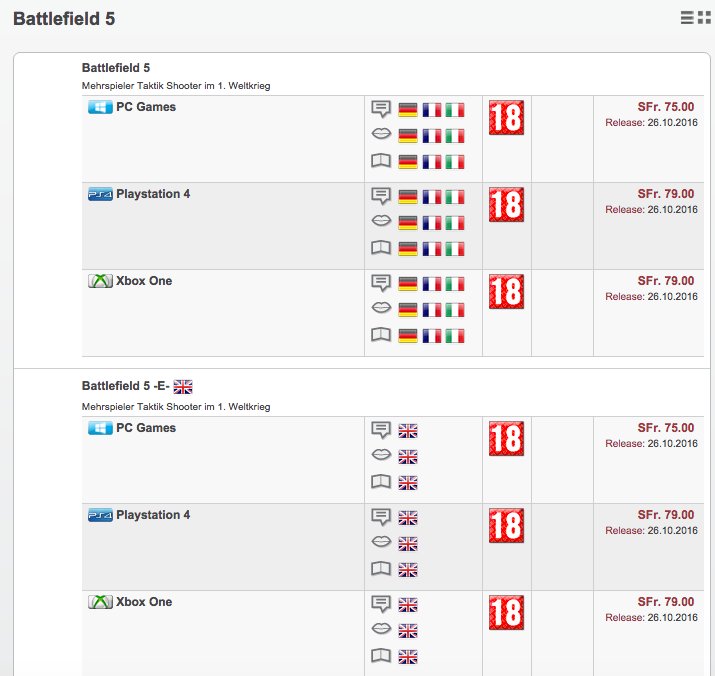
Task: Click PS4 logo in the English -E- edition
Action: tap(100, 515)
